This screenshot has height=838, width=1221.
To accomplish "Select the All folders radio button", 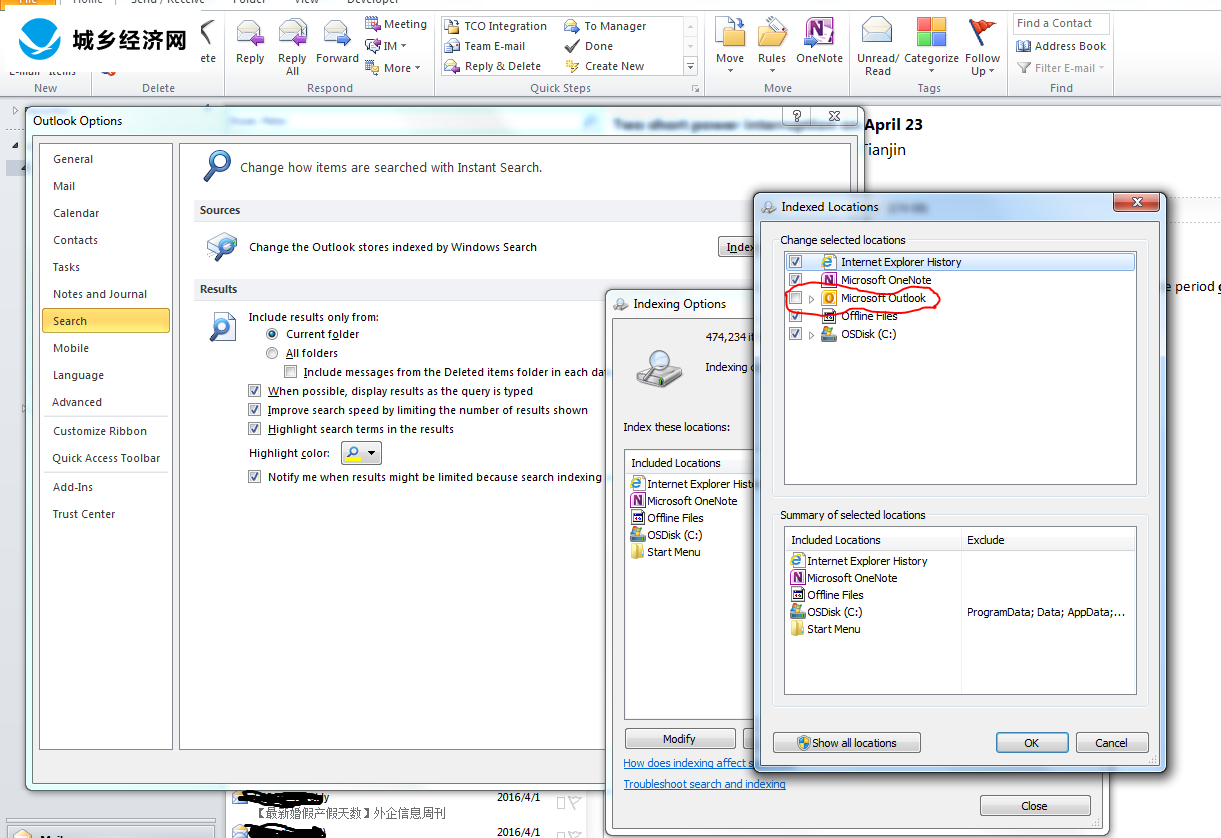I will (272, 353).
